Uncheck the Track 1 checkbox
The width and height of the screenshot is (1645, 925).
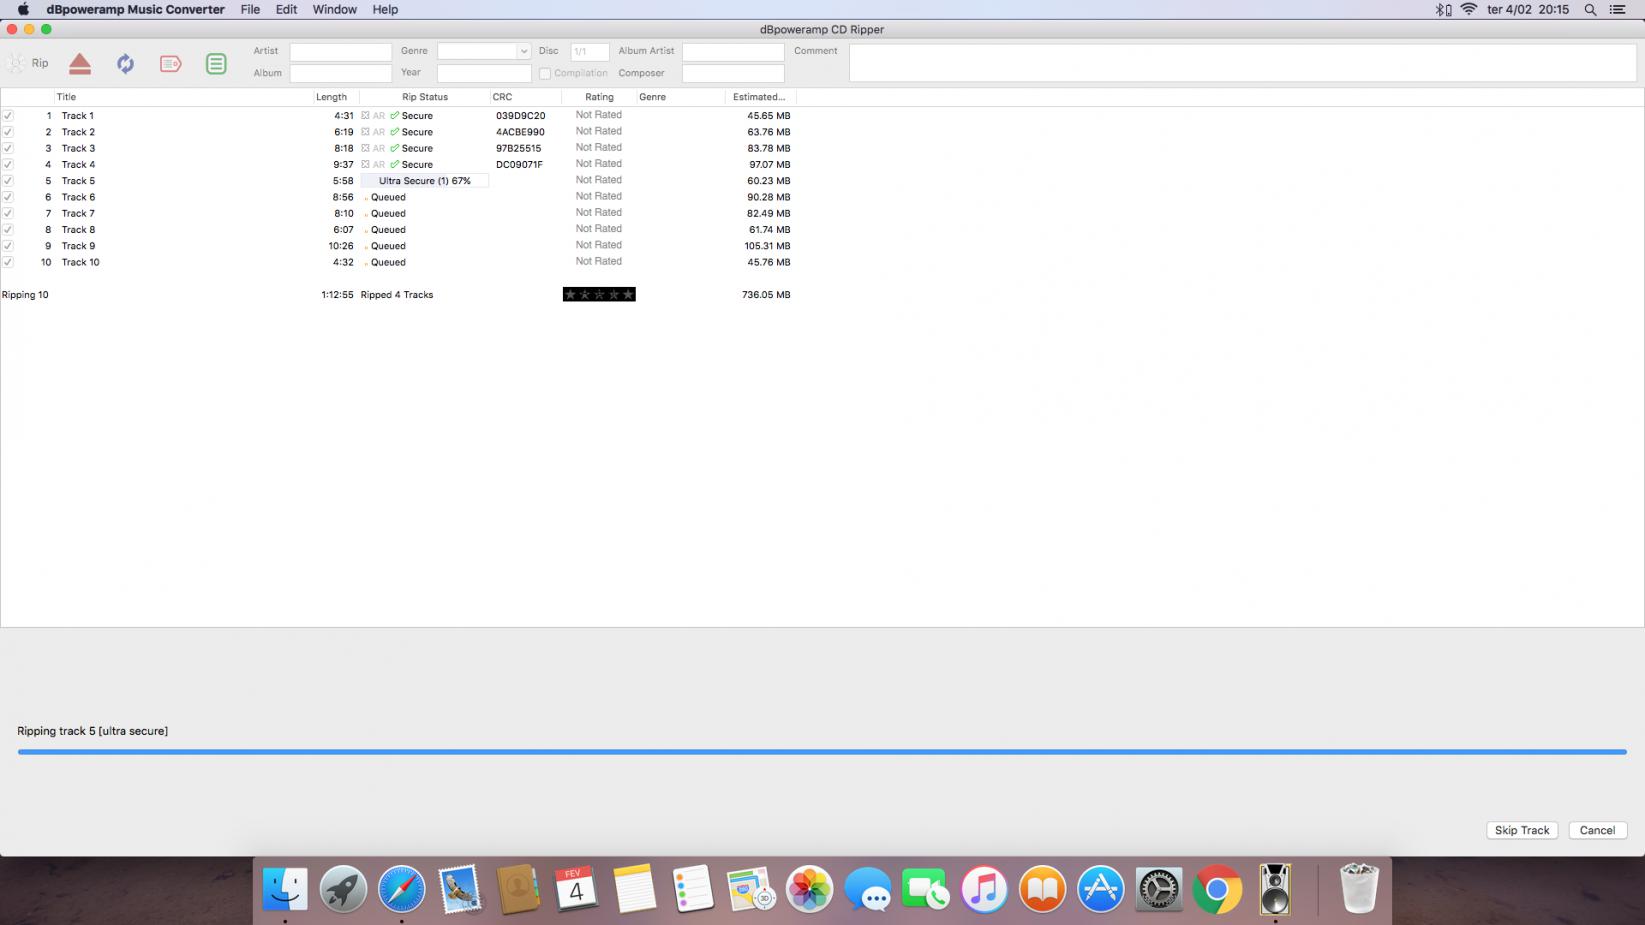8,116
